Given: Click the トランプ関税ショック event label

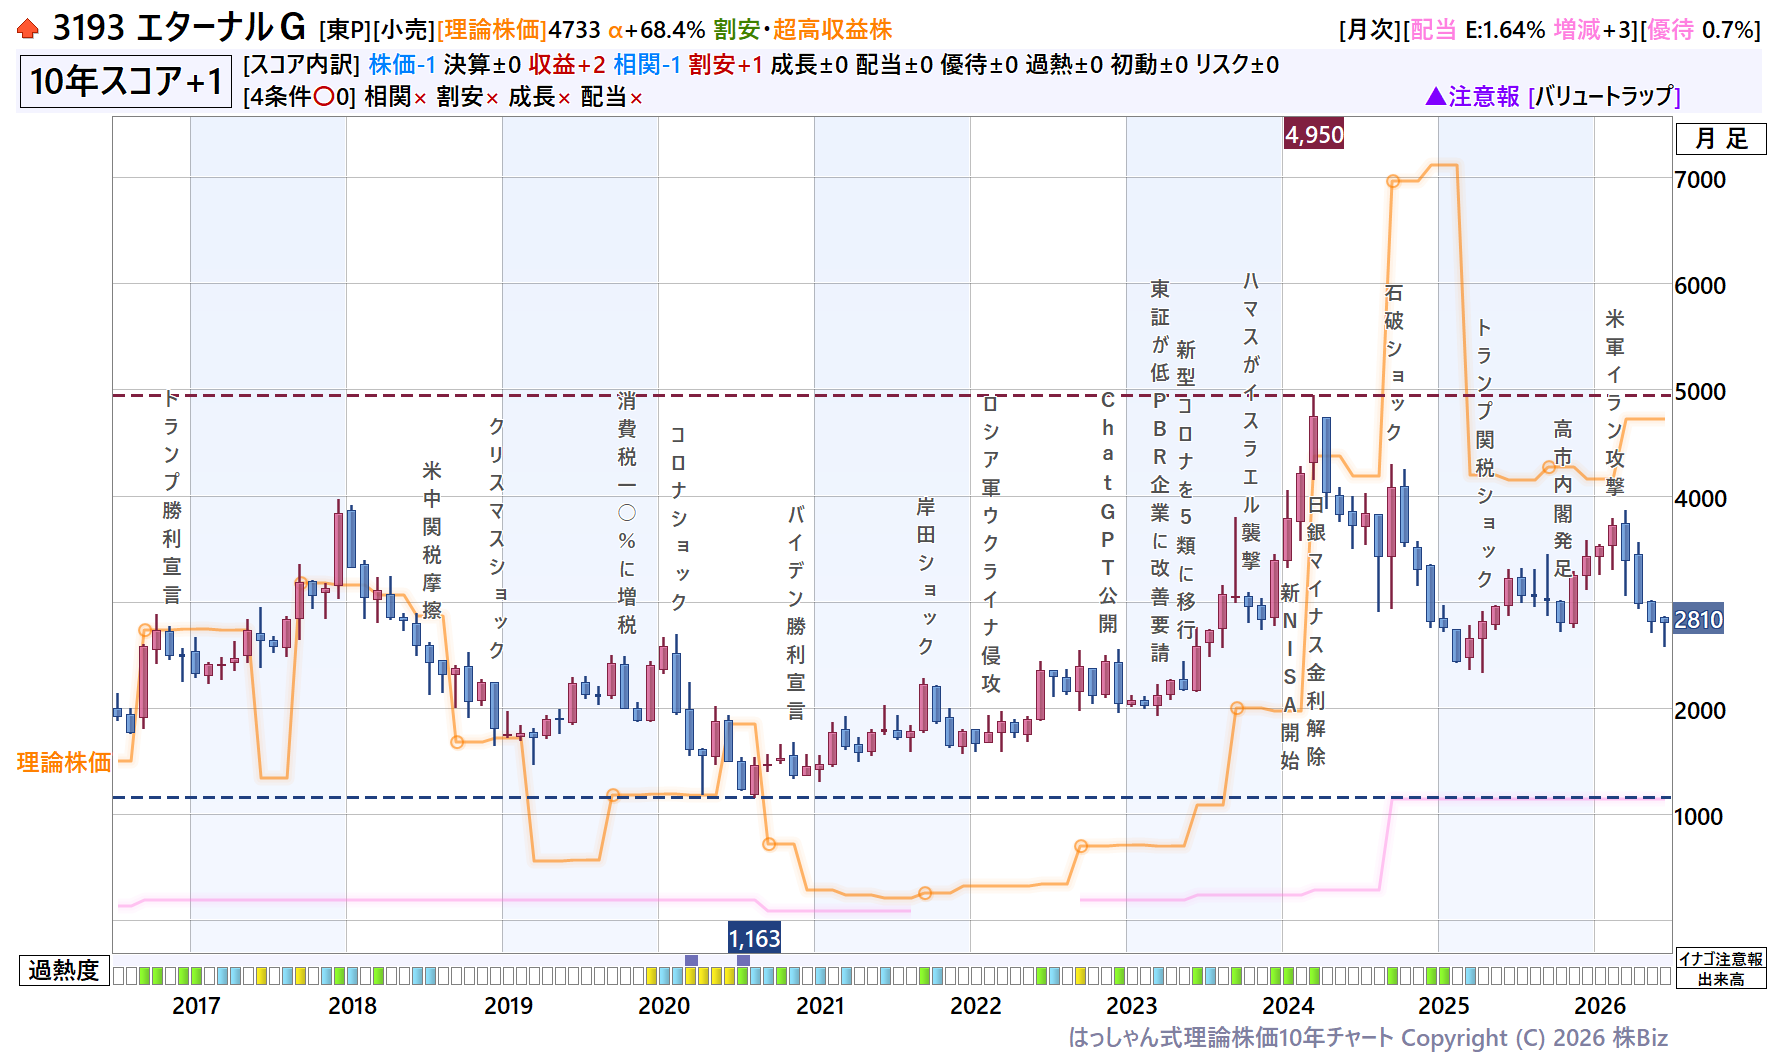Looking at the screenshot, I should pos(1485,453).
